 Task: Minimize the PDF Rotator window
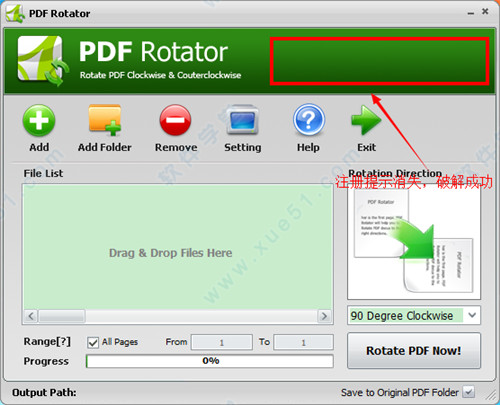click(471, 13)
